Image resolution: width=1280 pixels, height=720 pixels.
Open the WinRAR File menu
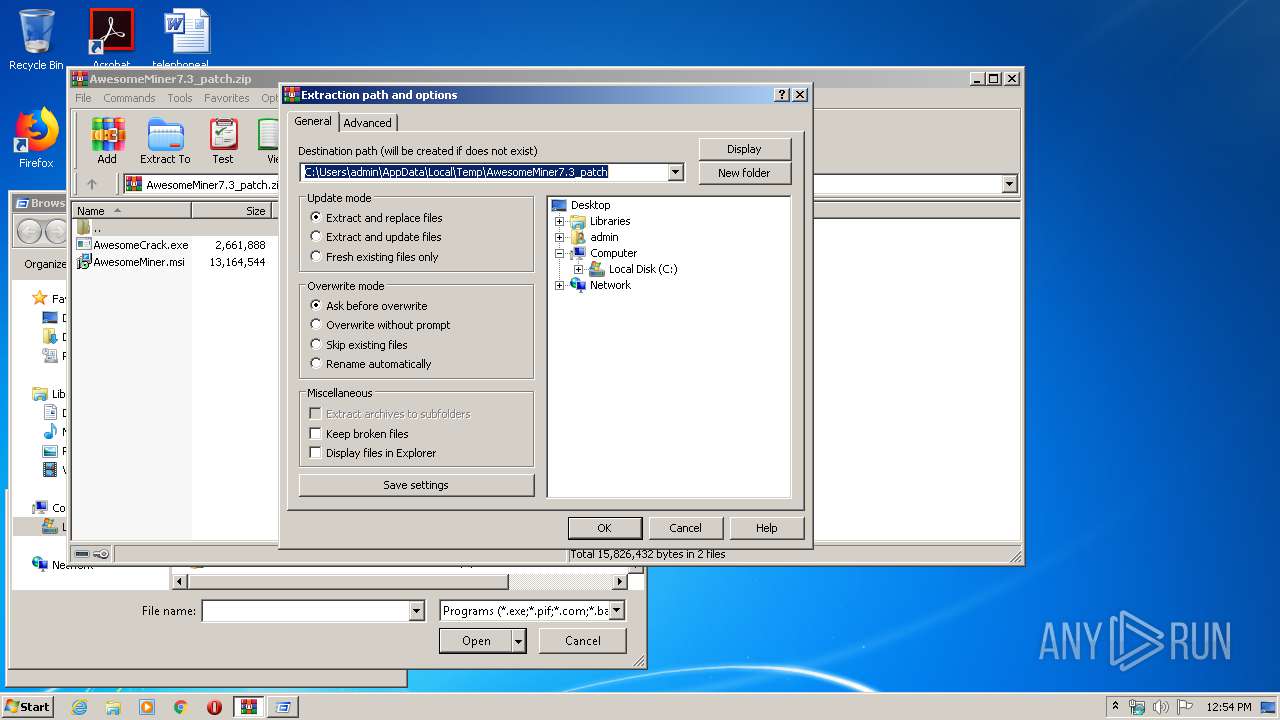click(x=83, y=98)
